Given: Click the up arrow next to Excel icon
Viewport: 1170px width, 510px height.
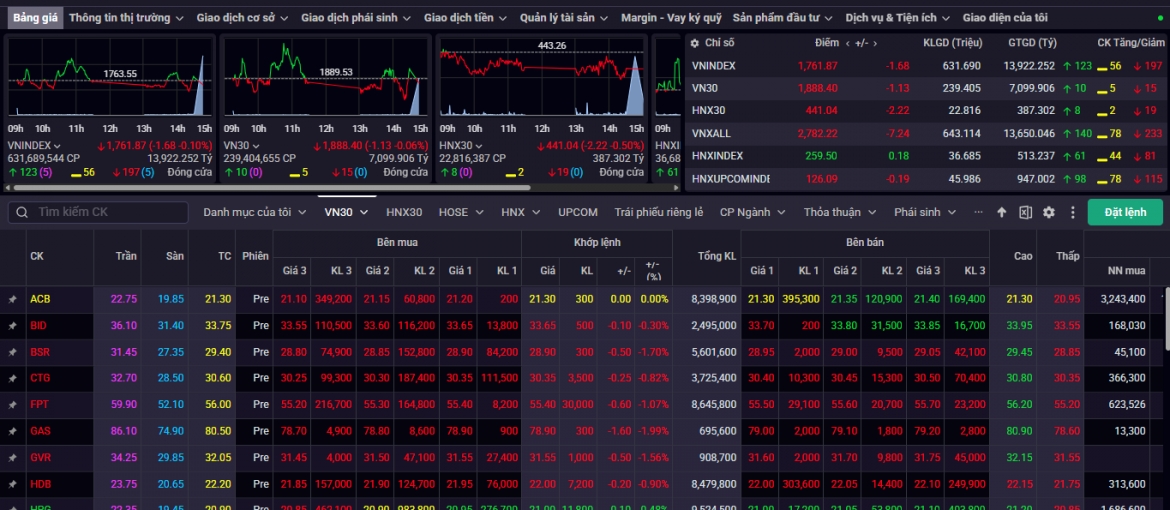Looking at the screenshot, I should pyautogui.click(x=1001, y=213).
